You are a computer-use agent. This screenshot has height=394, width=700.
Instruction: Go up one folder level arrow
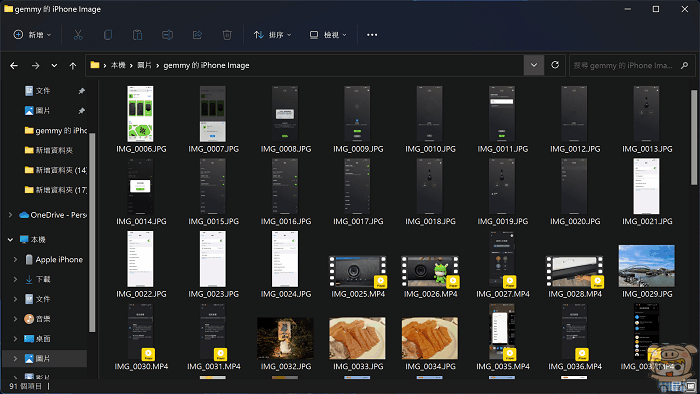point(73,66)
